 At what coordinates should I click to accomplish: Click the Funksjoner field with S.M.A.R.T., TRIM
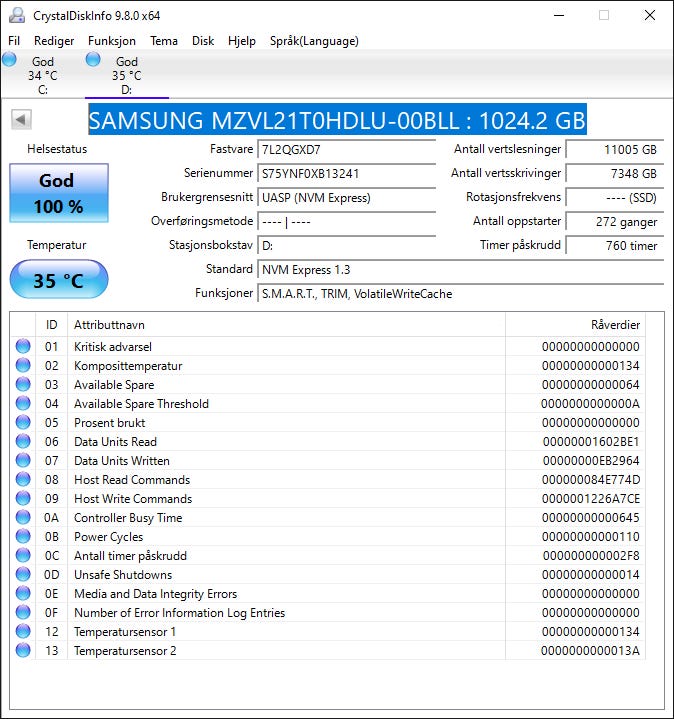point(460,293)
